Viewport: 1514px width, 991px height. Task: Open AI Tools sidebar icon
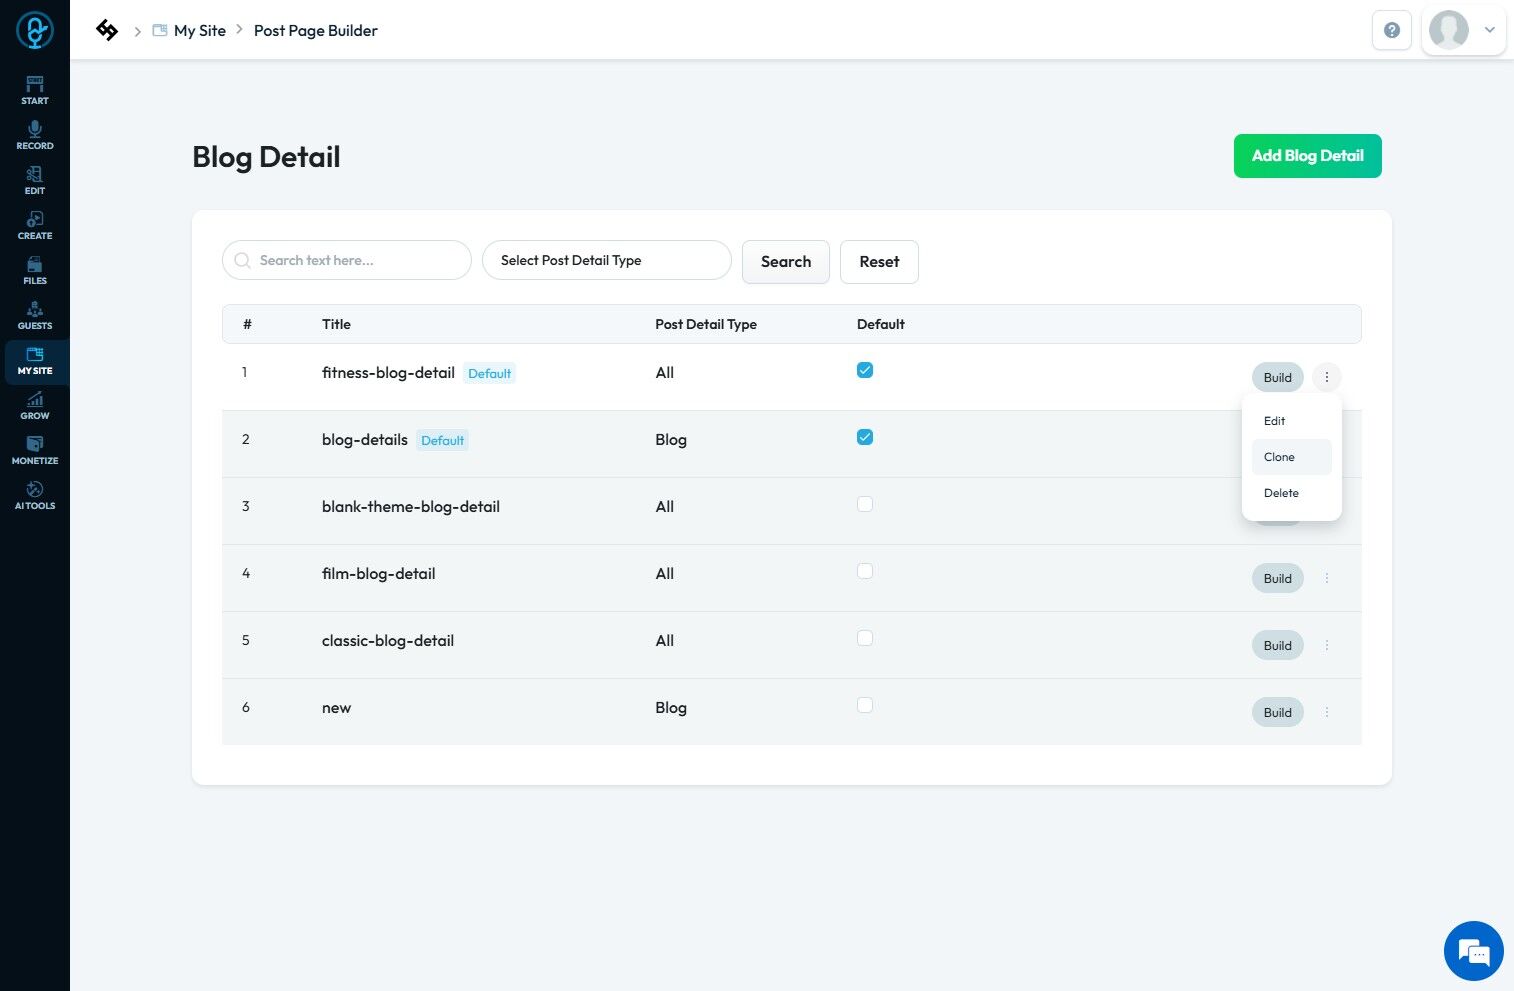coord(35,495)
